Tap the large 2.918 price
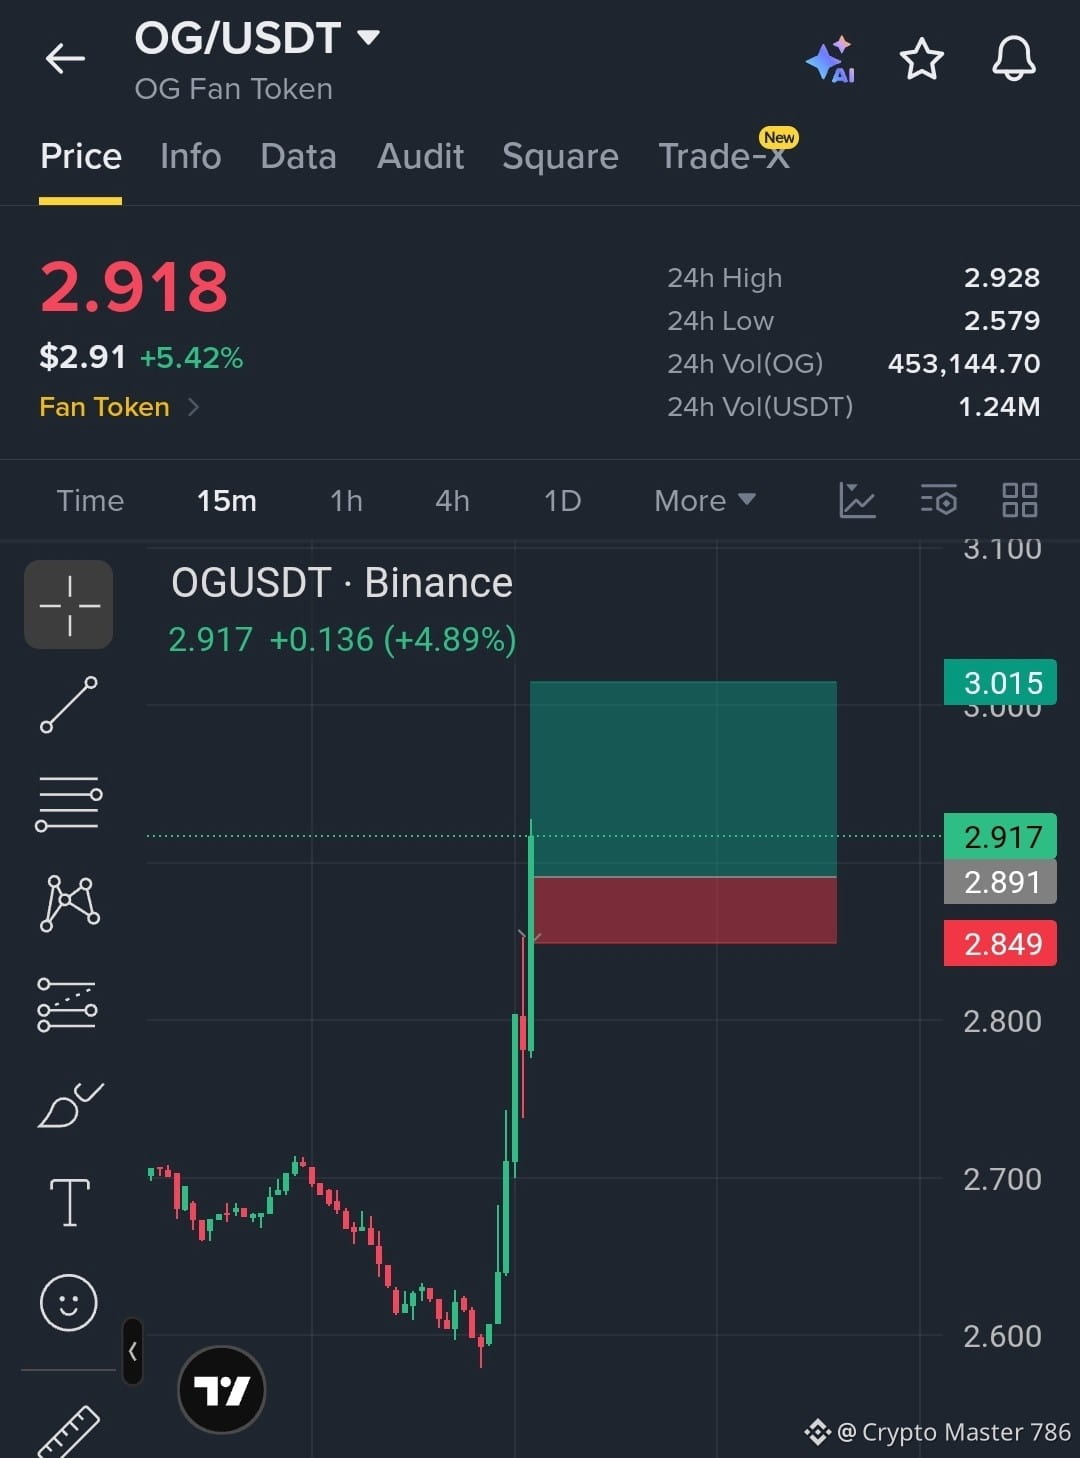 [x=134, y=287]
